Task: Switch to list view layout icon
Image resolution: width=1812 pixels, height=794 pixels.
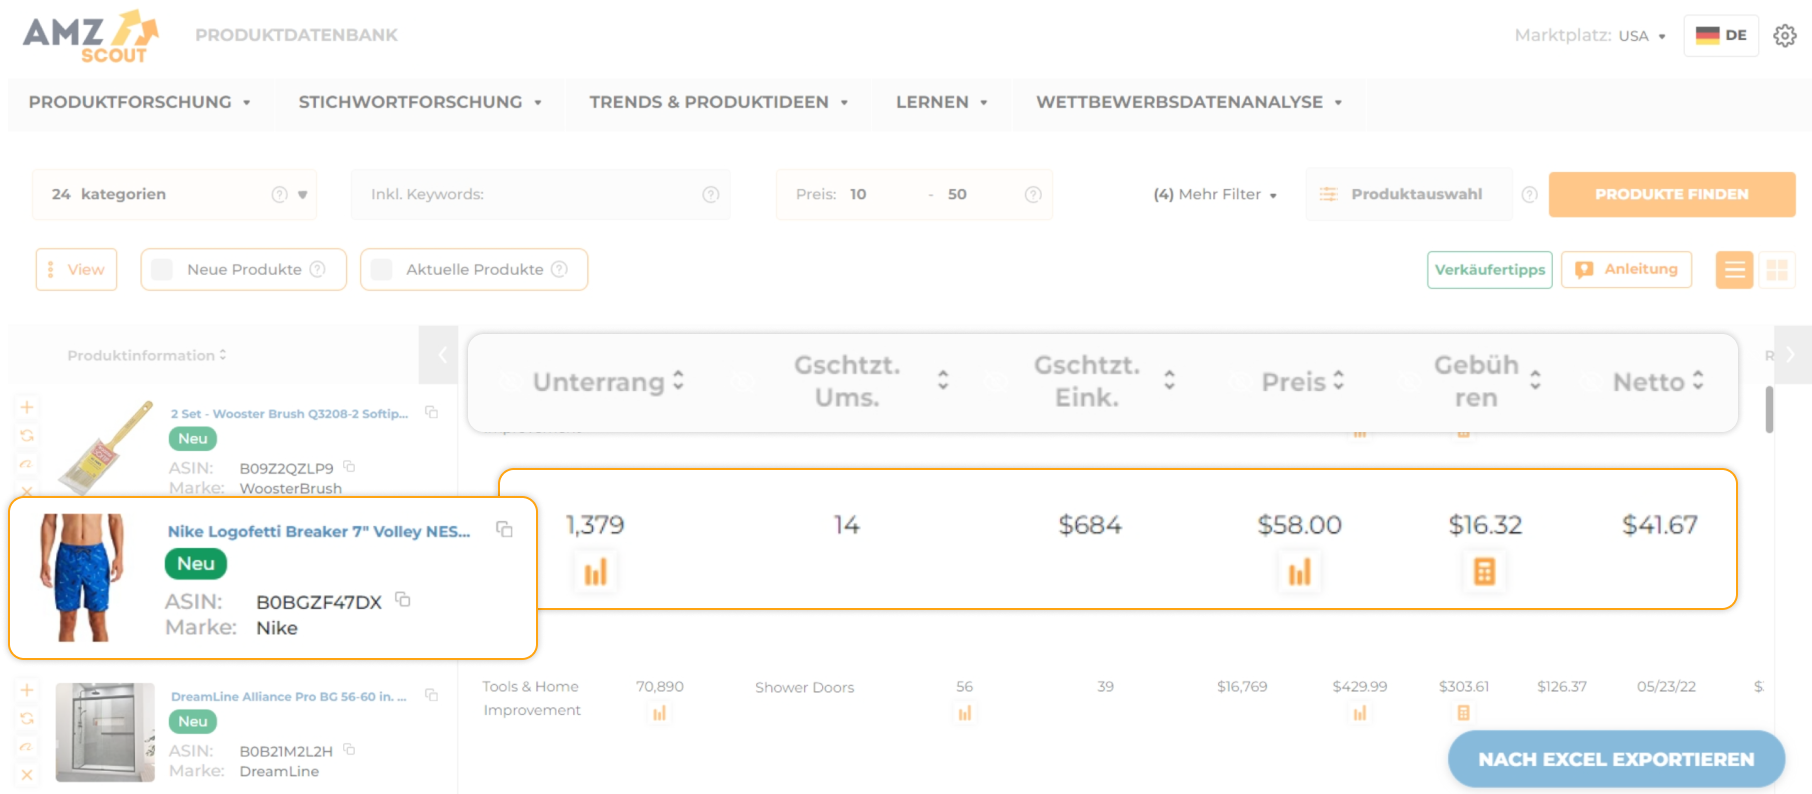Action: pyautogui.click(x=1734, y=270)
